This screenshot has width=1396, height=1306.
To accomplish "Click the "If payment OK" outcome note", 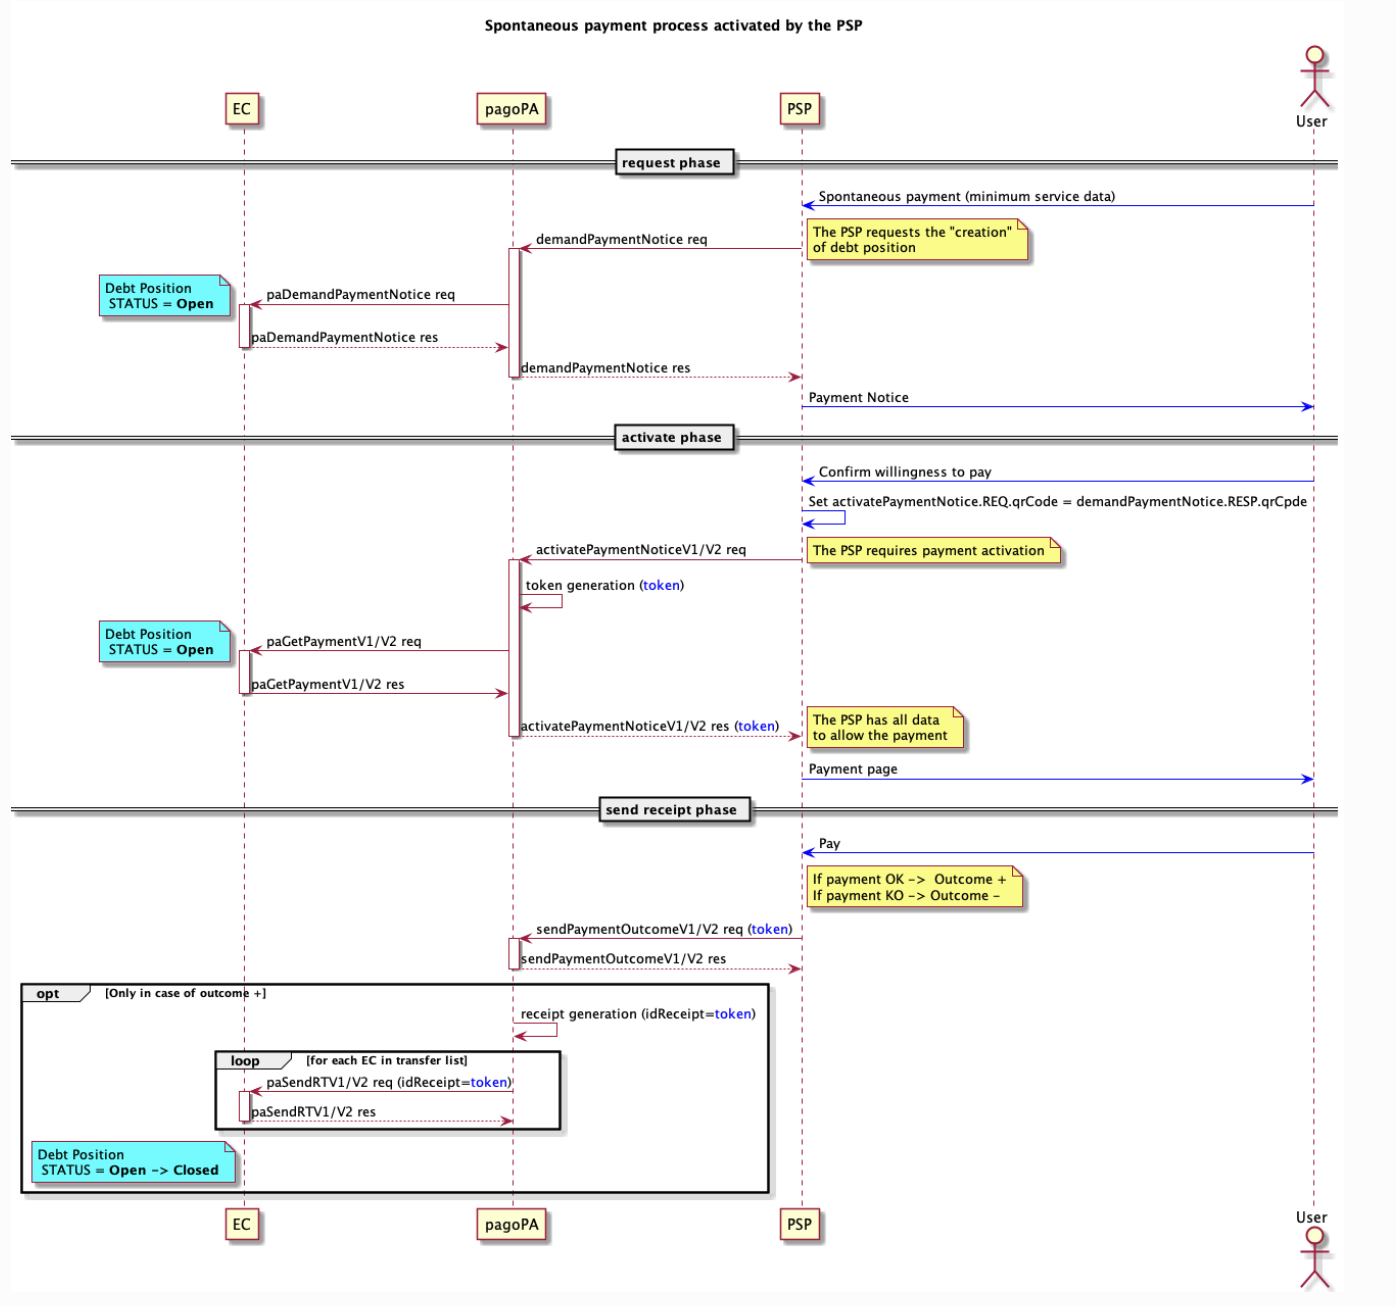I will pyautogui.click(x=912, y=888).
